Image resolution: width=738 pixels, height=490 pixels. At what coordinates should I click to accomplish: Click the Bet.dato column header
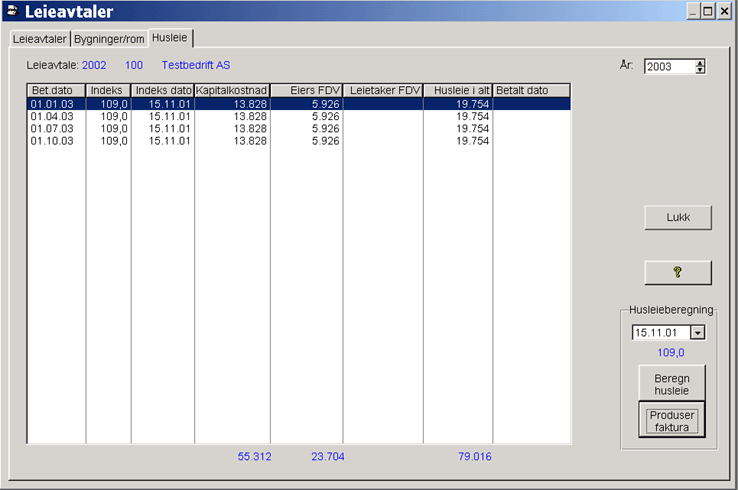56,90
